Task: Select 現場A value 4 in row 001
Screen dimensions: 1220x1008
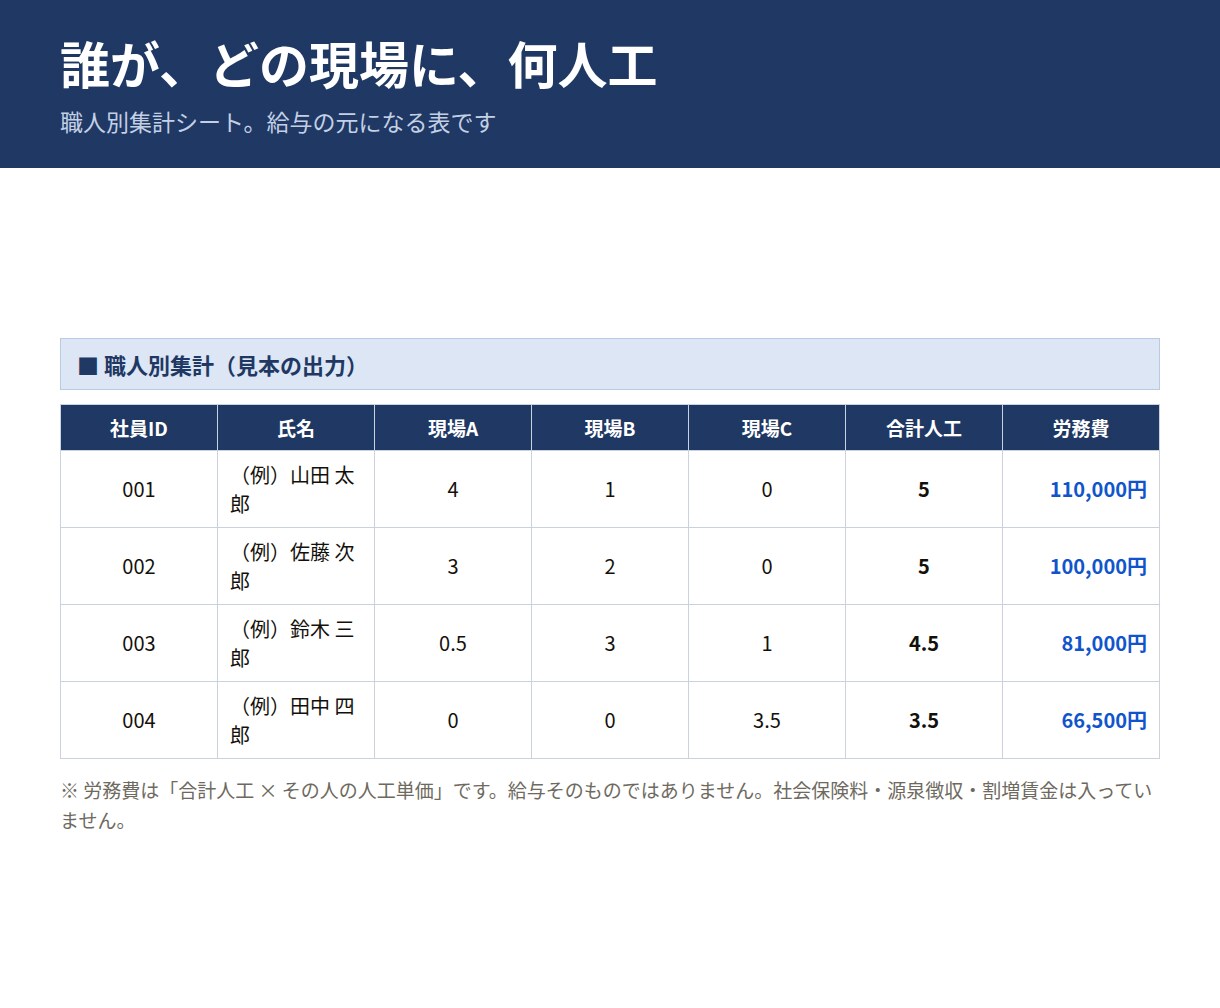Action: [453, 490]
